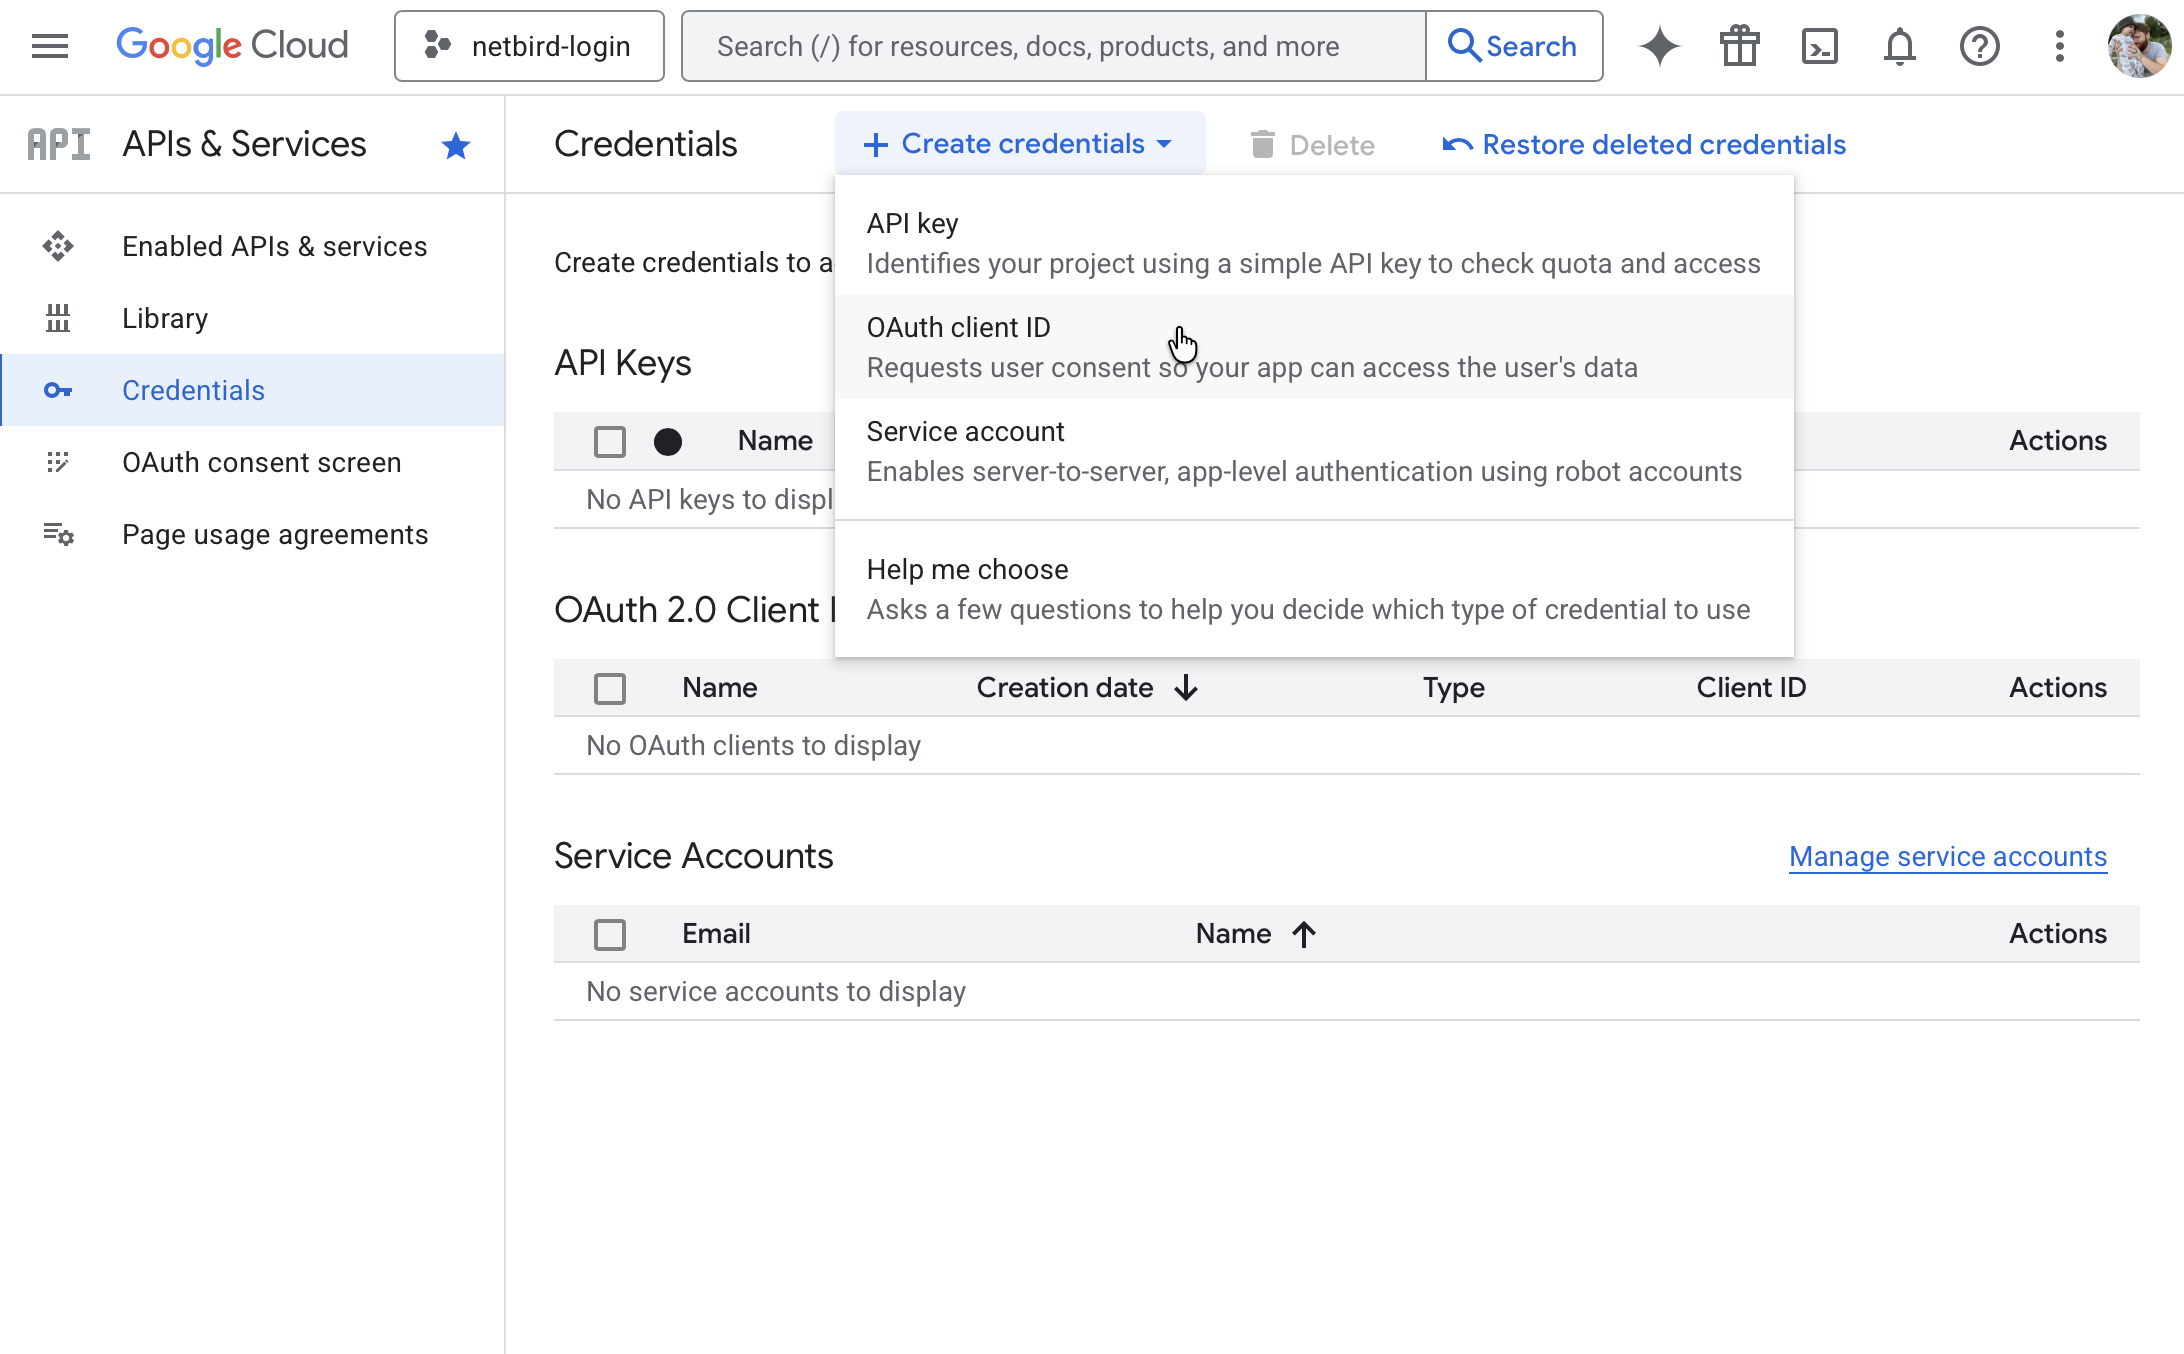The height and width of the screenshot is (1354, 2184).
Task: Open the free trial gift panel
Action: (x=1739, y=46)
